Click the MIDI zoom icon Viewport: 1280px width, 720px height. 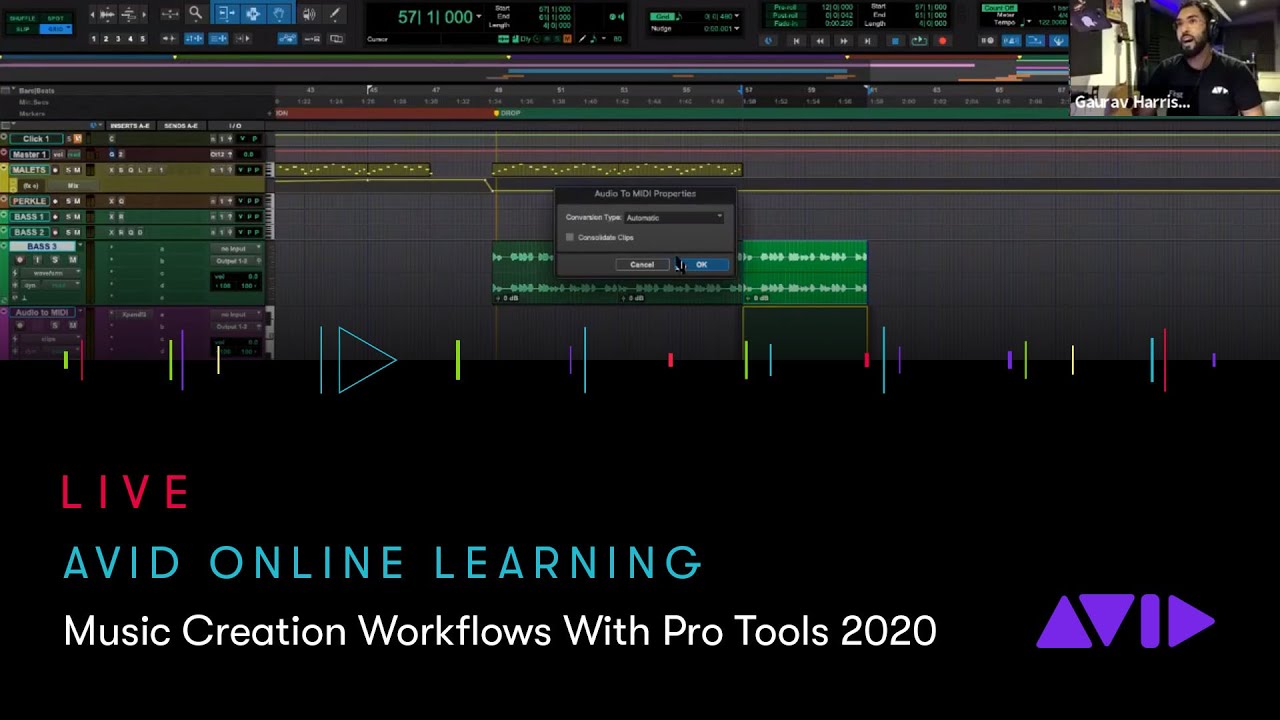[129, 14]
